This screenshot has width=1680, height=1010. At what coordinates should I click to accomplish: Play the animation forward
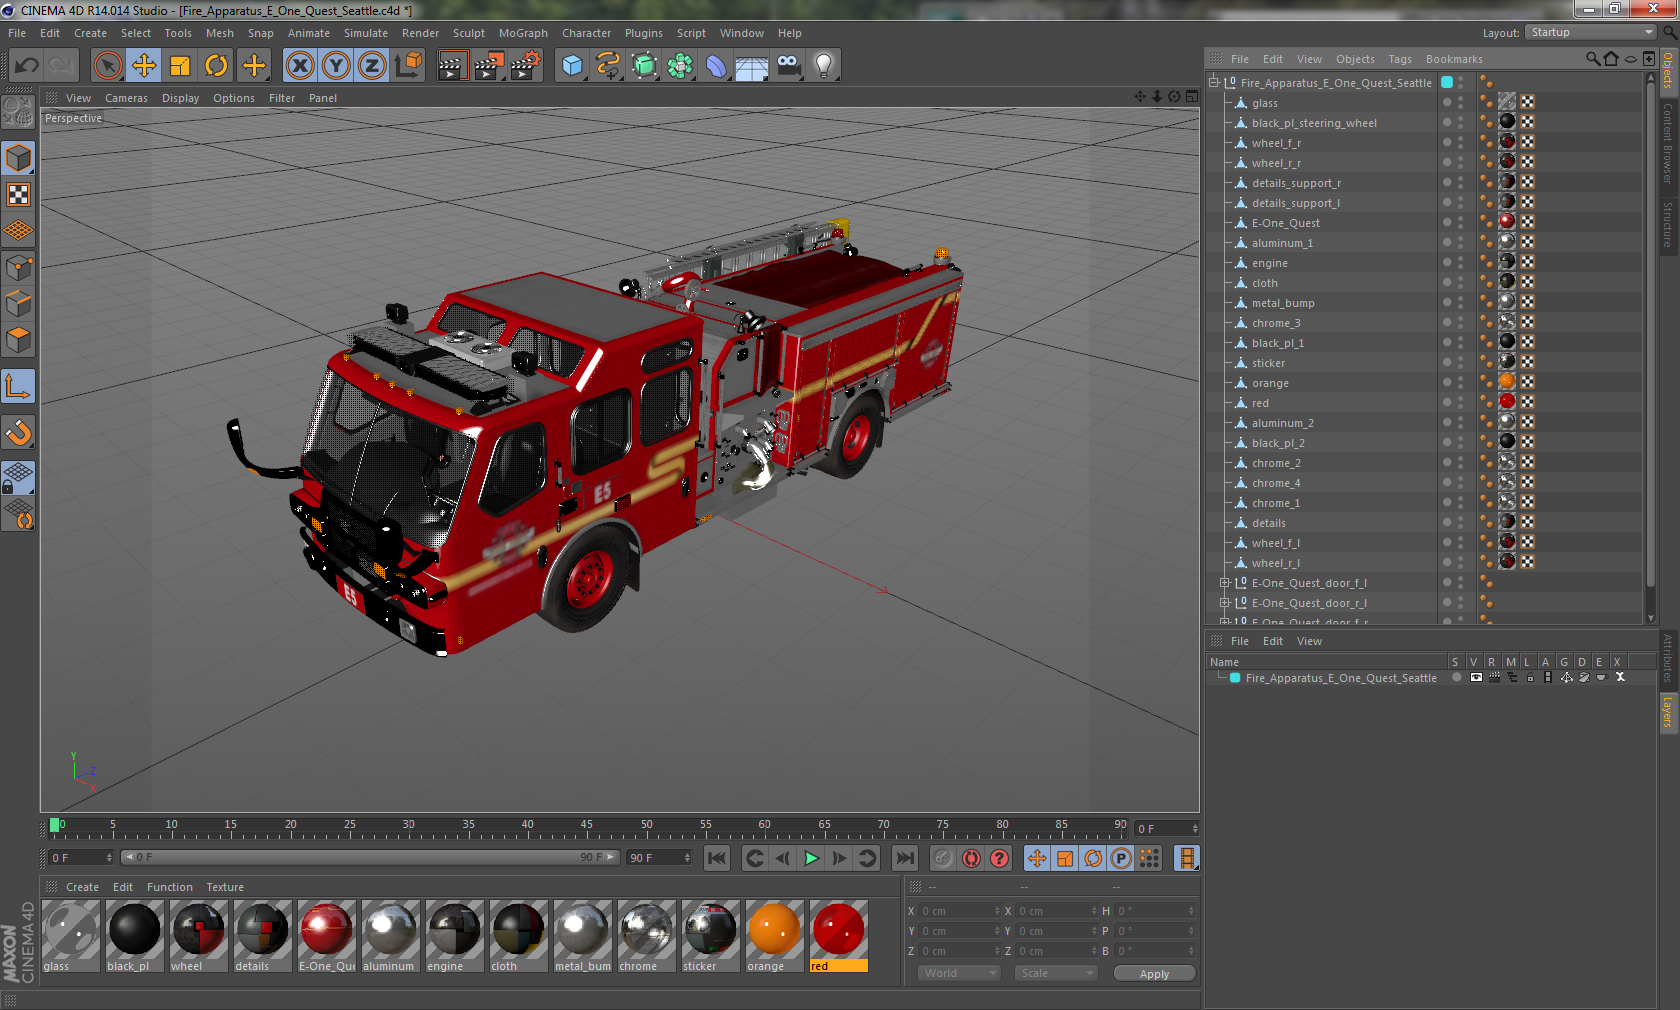[x=811, y=858]
